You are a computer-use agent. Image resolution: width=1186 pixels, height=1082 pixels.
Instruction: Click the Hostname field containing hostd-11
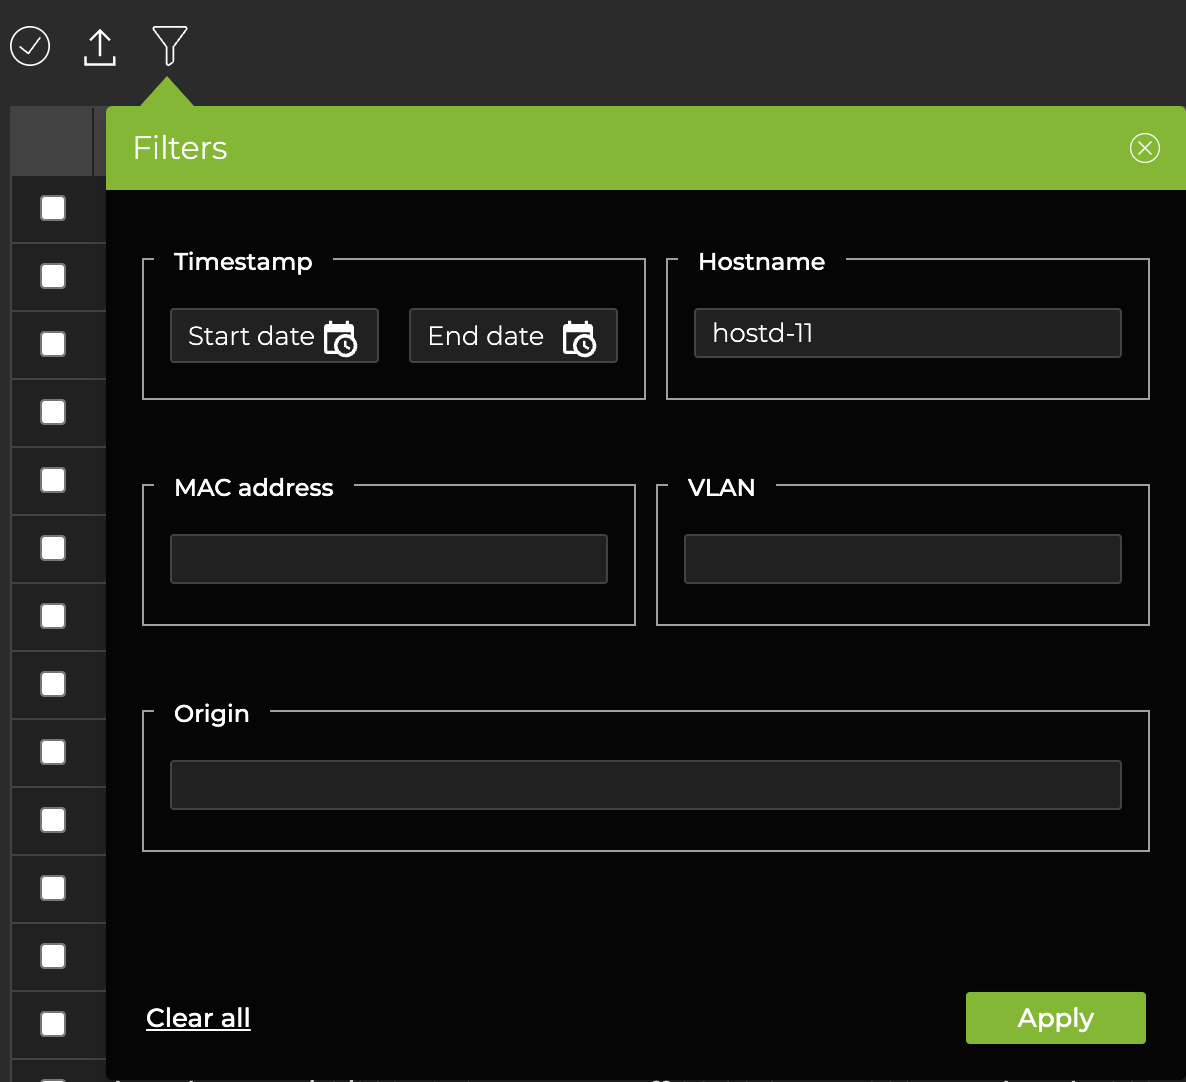[907, 332]
